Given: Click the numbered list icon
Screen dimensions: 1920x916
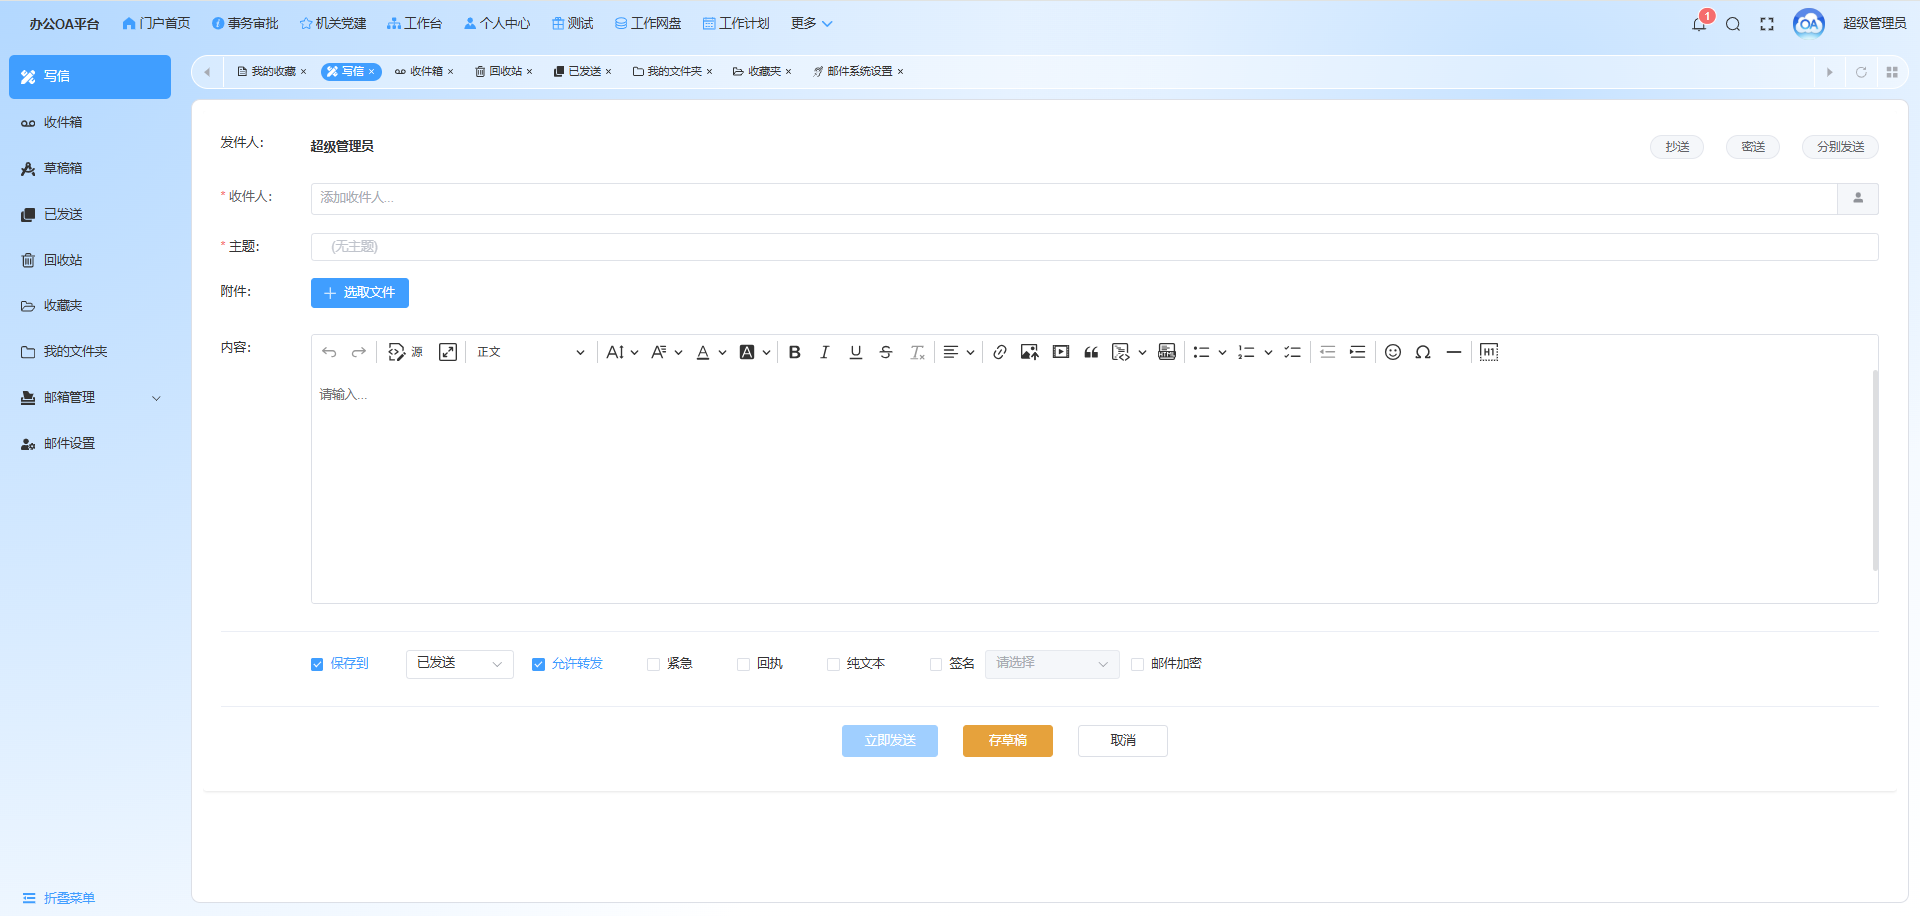Looking at the screenshot, I should 1246,352.
